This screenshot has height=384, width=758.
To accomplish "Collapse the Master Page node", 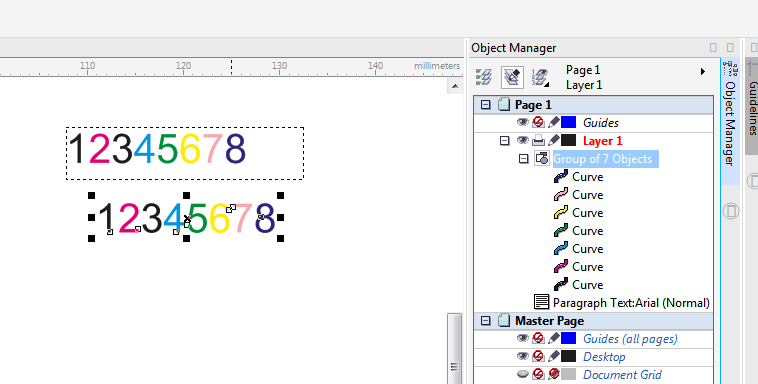I will (486, 321).
